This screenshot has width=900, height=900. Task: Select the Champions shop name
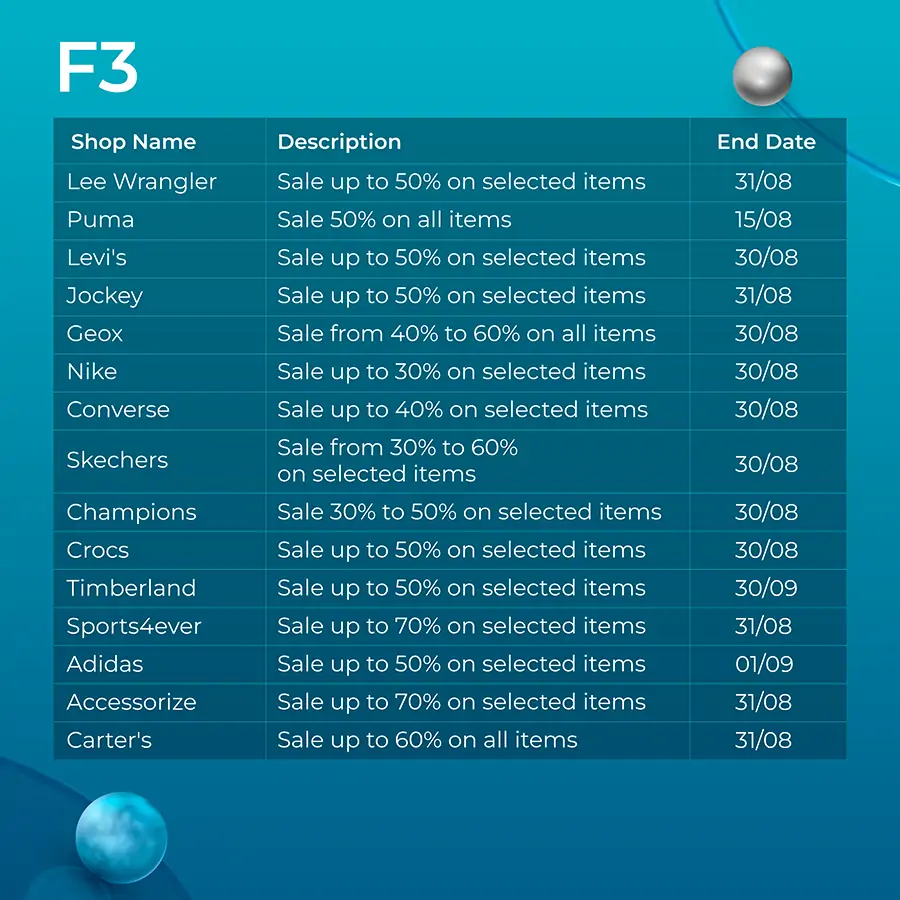tap(131, 513)
